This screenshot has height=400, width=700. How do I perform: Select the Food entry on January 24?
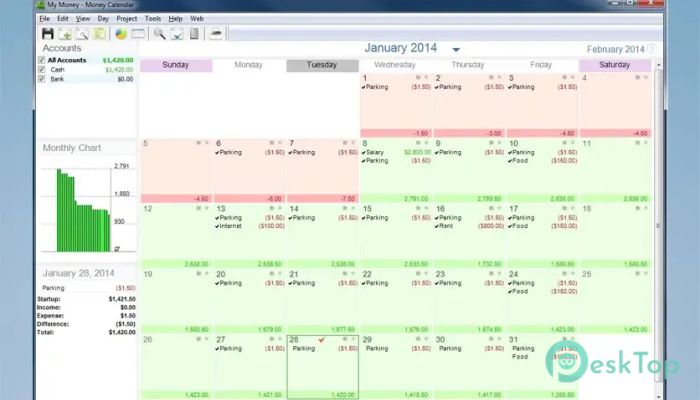click(x=542, y=292)
